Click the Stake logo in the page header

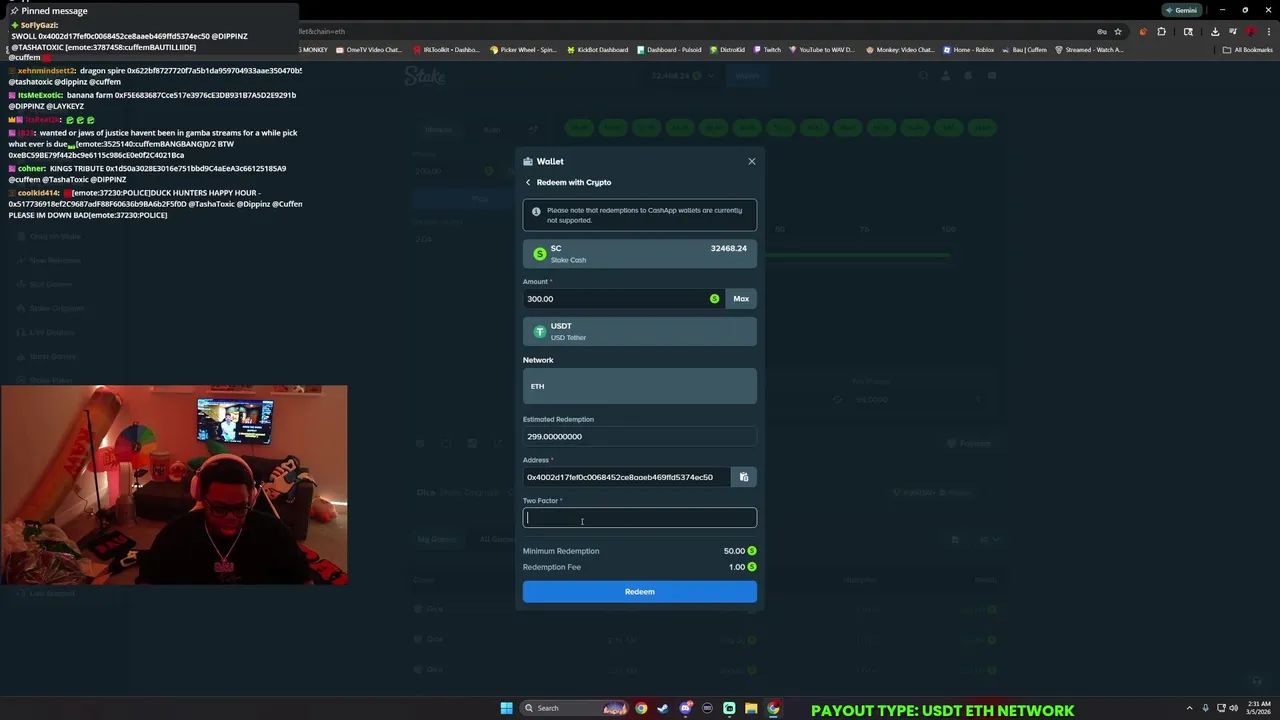click(424, 76)
